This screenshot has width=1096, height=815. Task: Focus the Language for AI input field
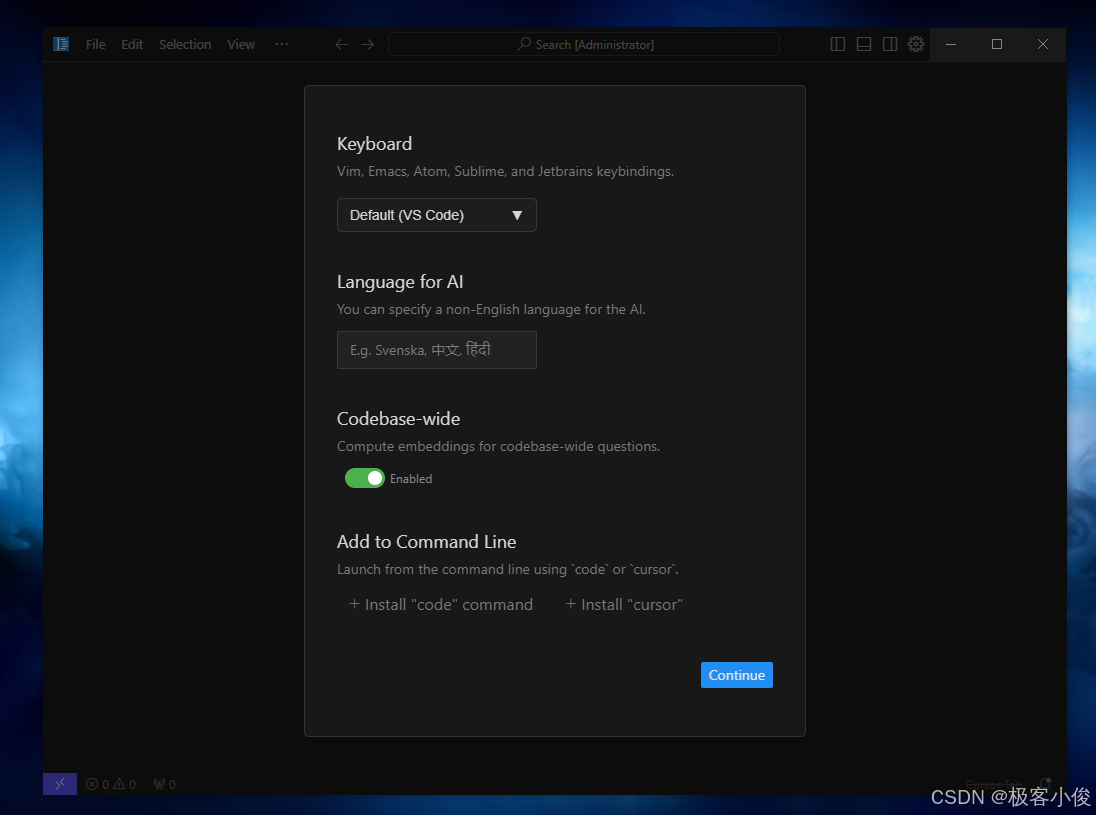[437, 349]
